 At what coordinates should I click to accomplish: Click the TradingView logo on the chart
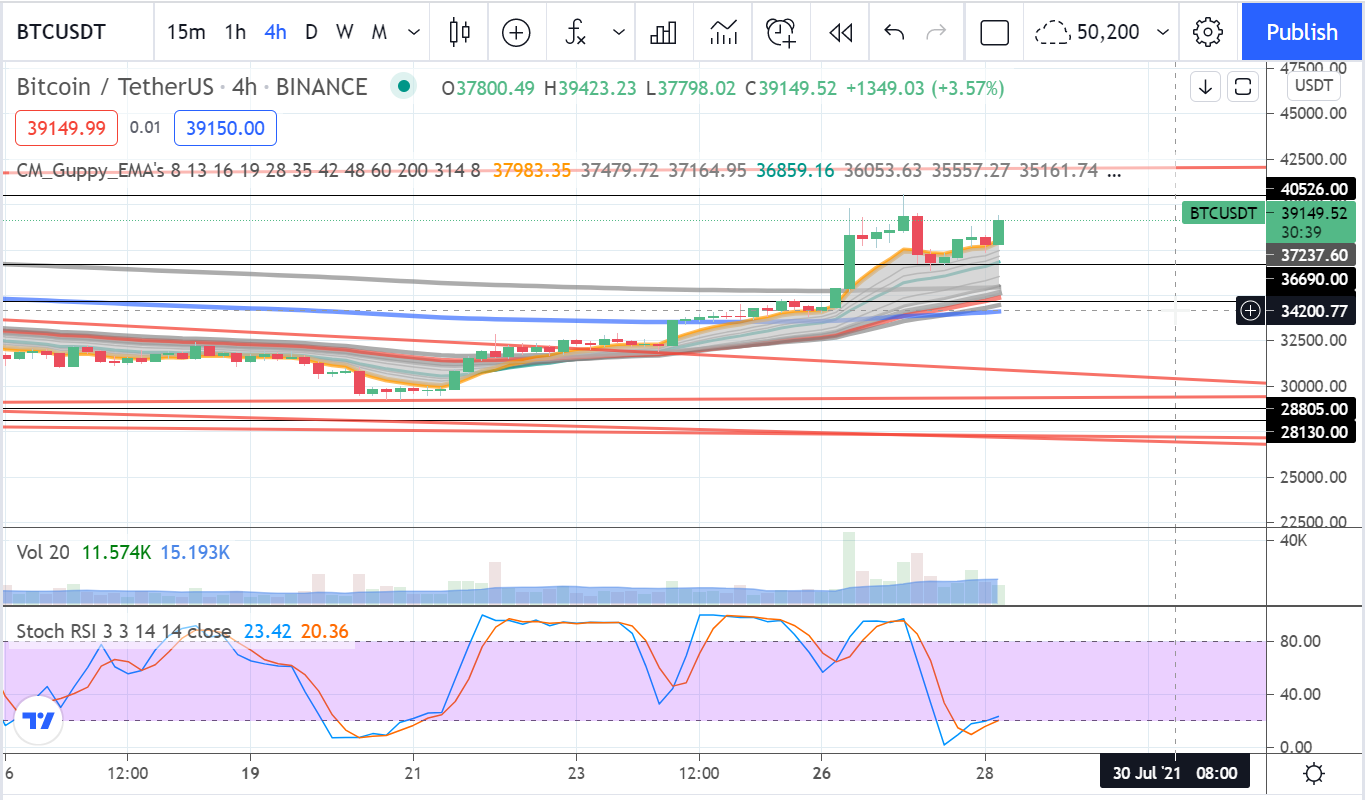point(38,722)
